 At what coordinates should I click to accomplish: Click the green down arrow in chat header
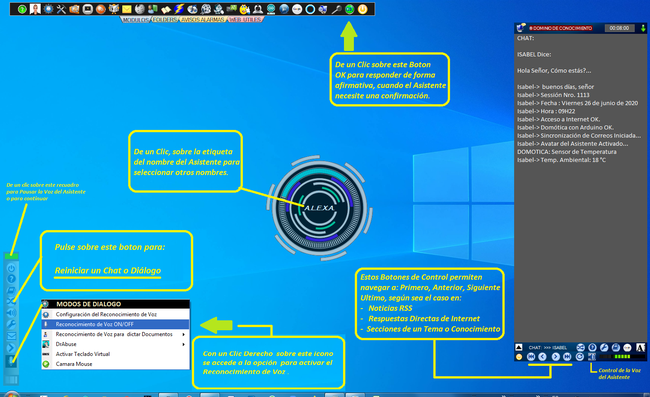coord(643,28)
